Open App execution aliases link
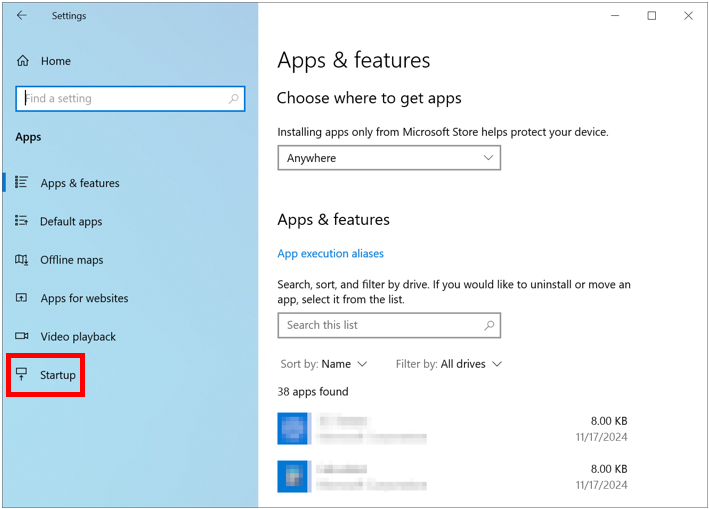This screenshot has width=709, height=509. (331, 253)
